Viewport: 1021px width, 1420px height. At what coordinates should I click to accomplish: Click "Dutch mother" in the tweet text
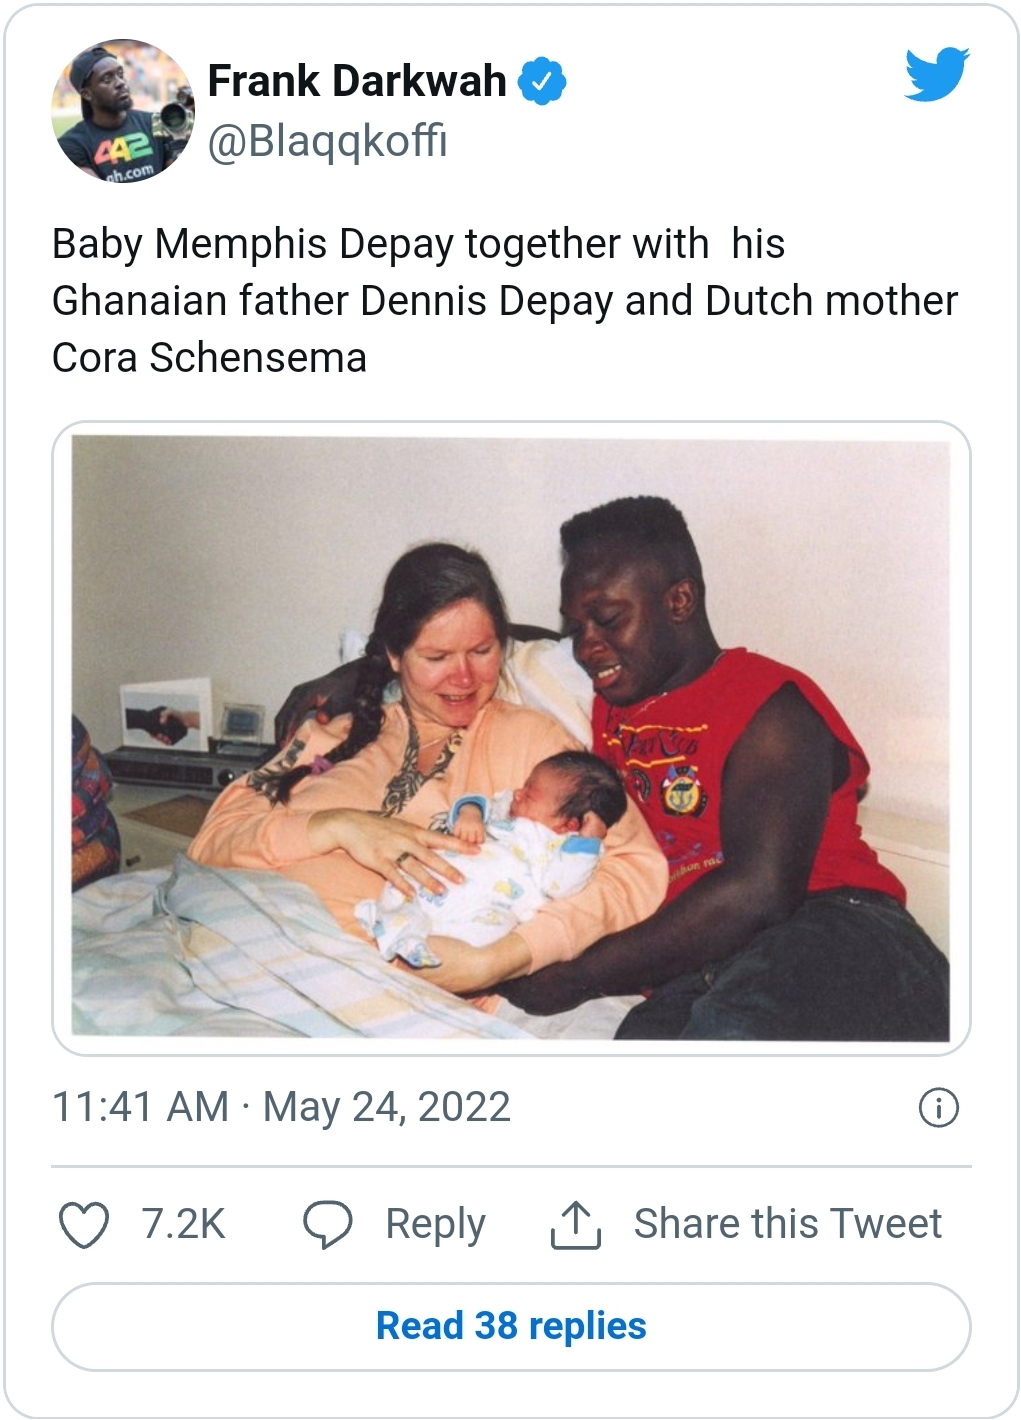(x=831, y=301)
